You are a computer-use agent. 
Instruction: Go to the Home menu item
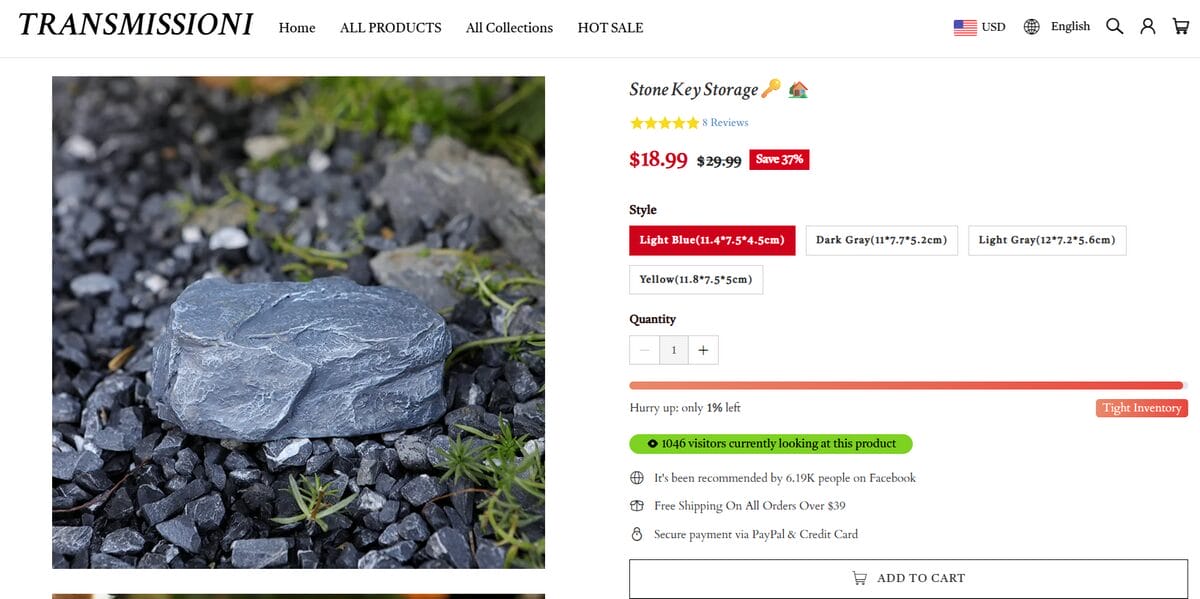tap(297, 28)
